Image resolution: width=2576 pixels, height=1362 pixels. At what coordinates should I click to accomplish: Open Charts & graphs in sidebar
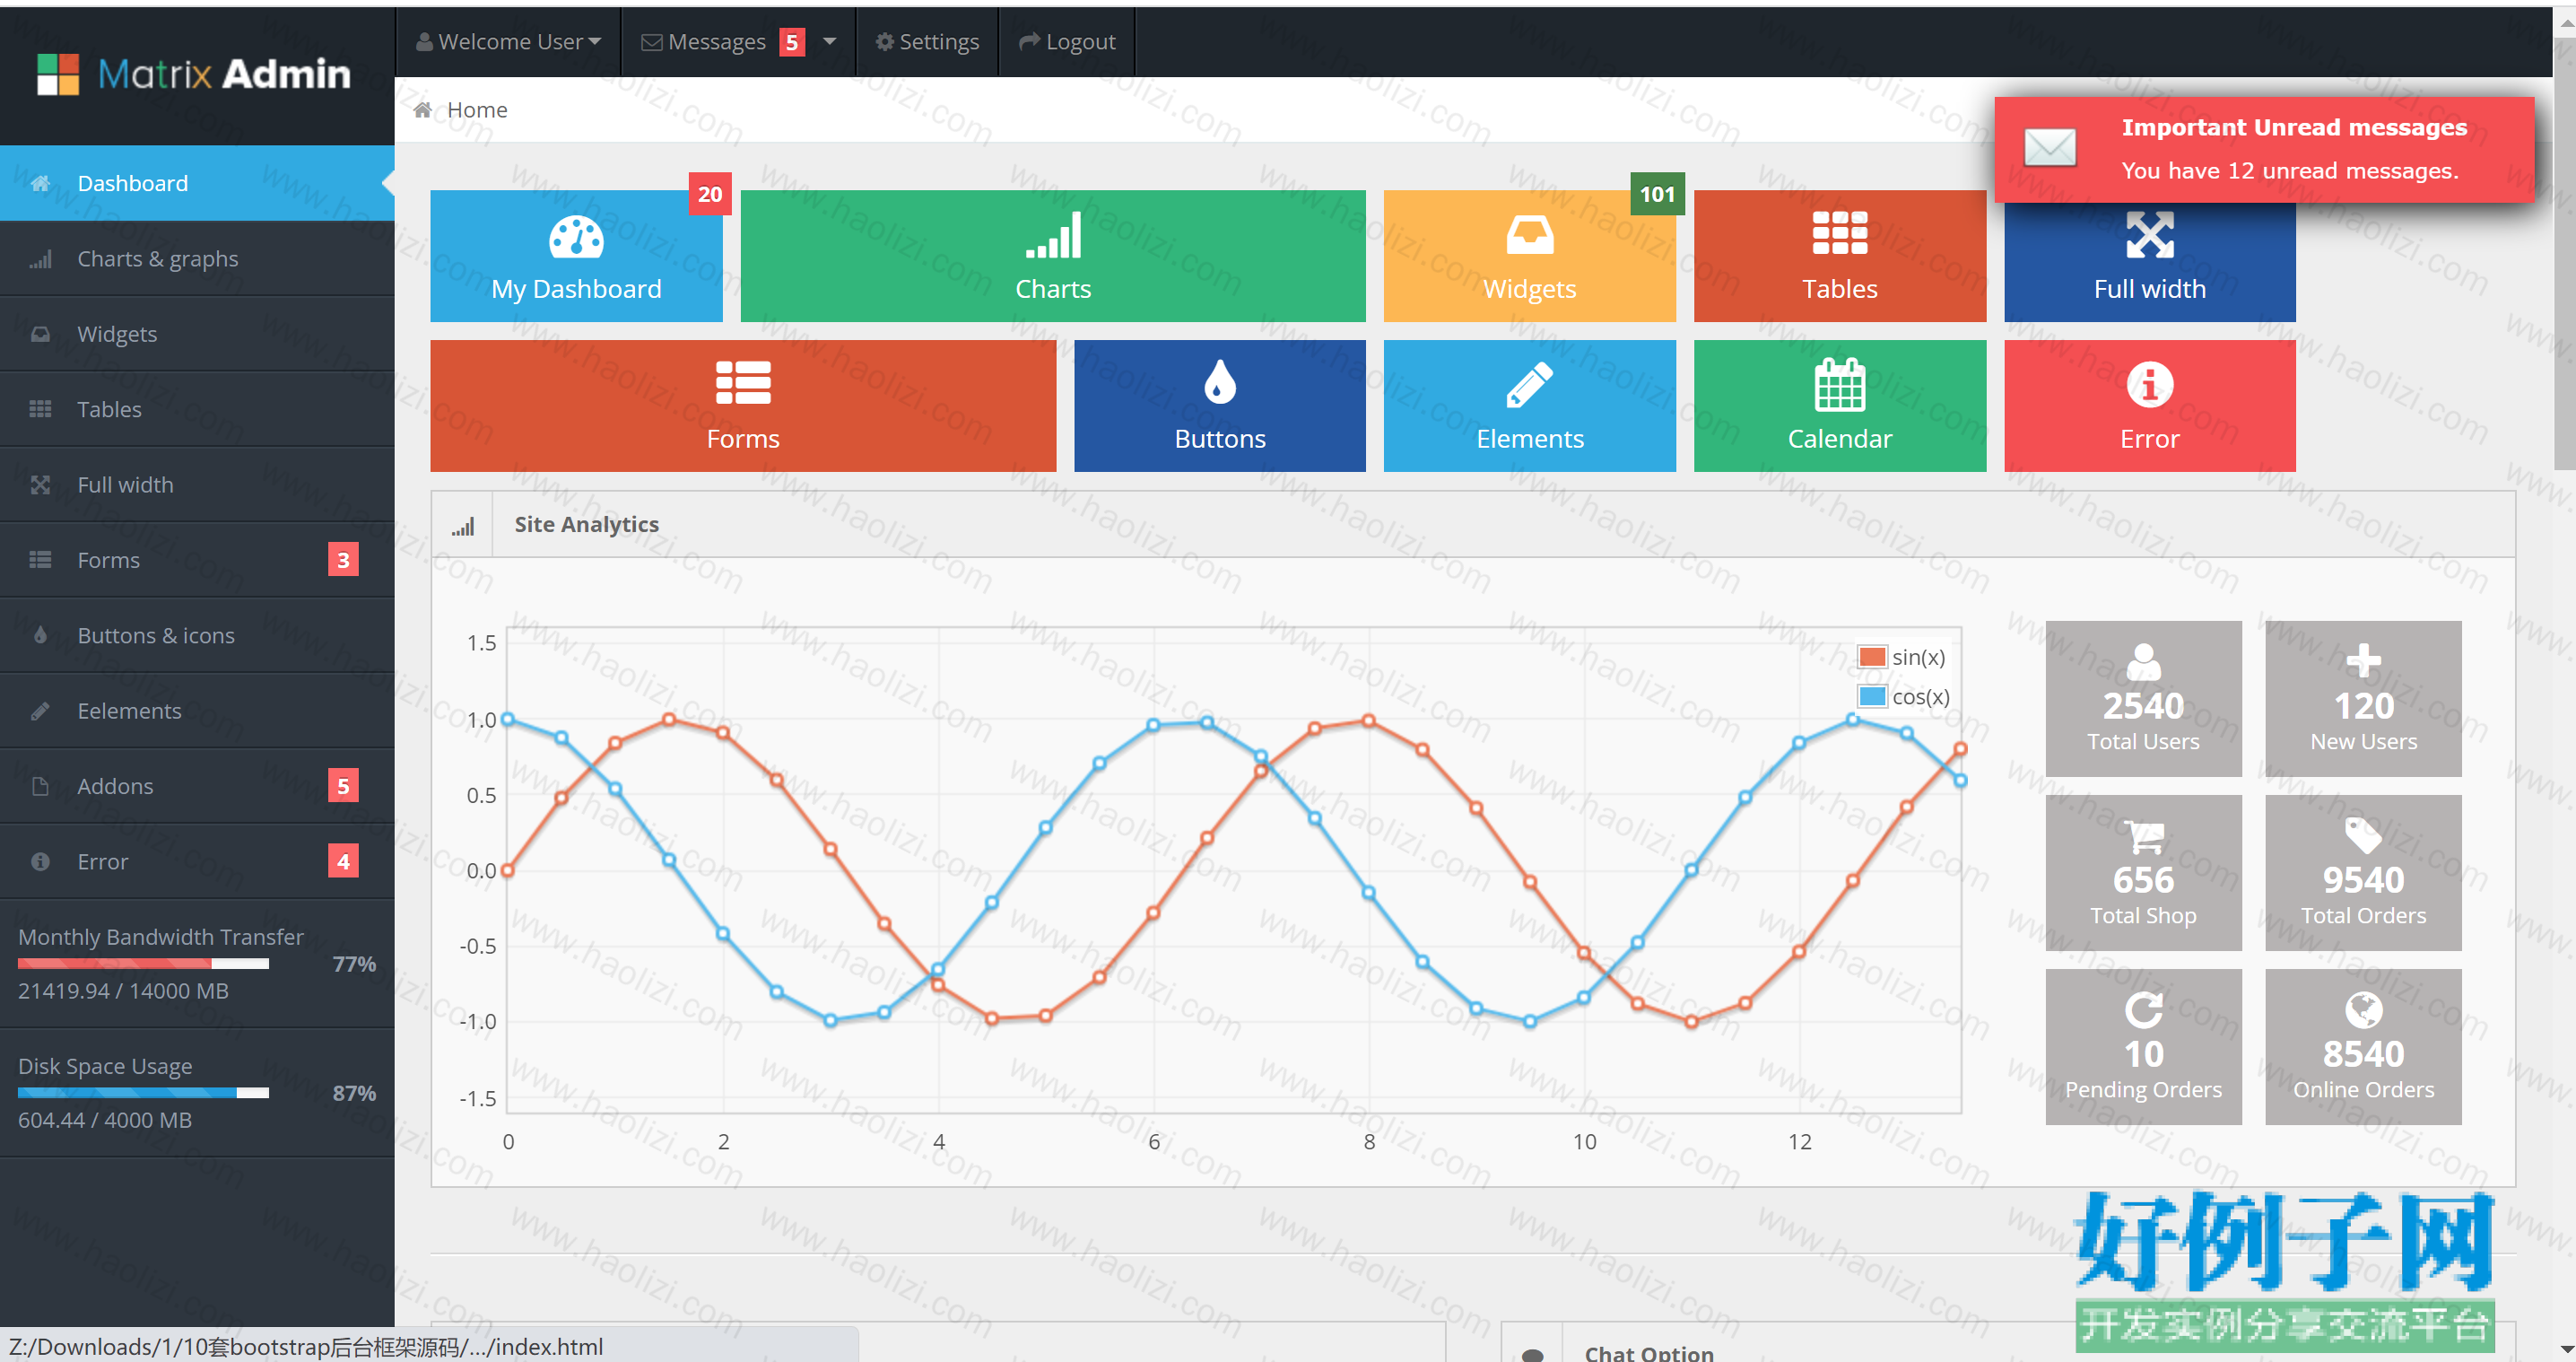pos(197,259)
